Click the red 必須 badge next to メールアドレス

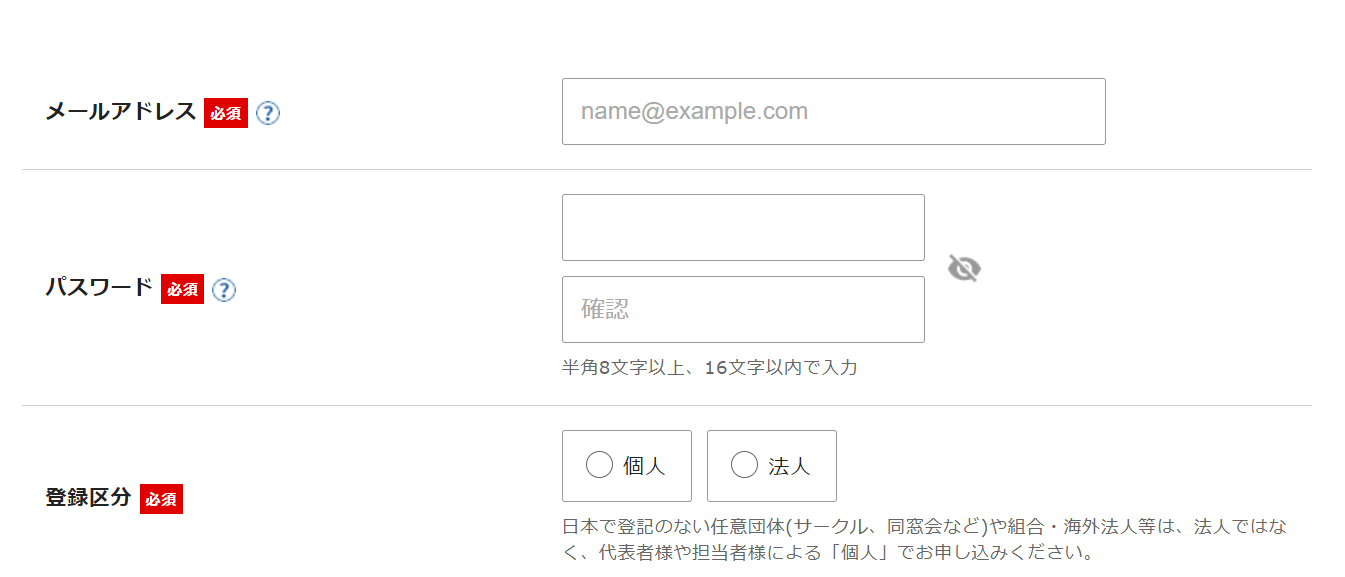point(226,113)
